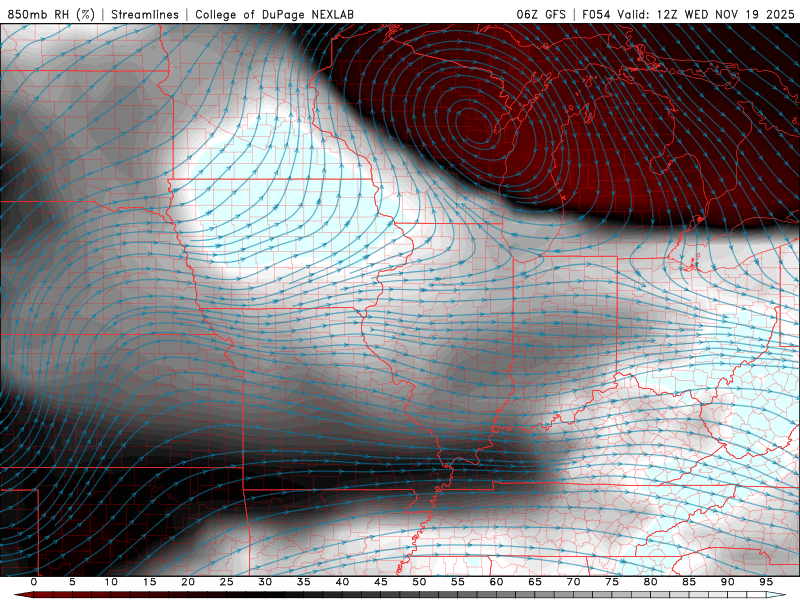
Task: Click the colorbar label '75'
Action: pos(611,582)
